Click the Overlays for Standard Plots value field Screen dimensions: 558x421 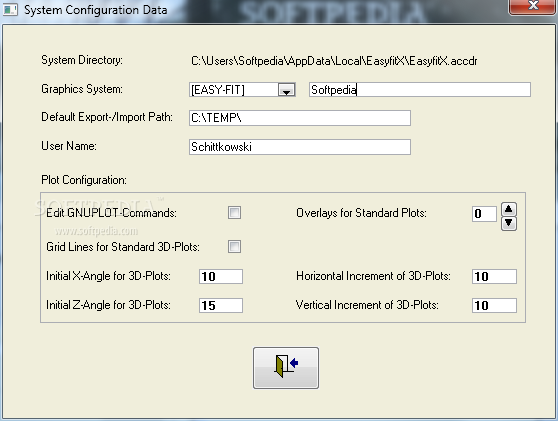click(484, 214)
